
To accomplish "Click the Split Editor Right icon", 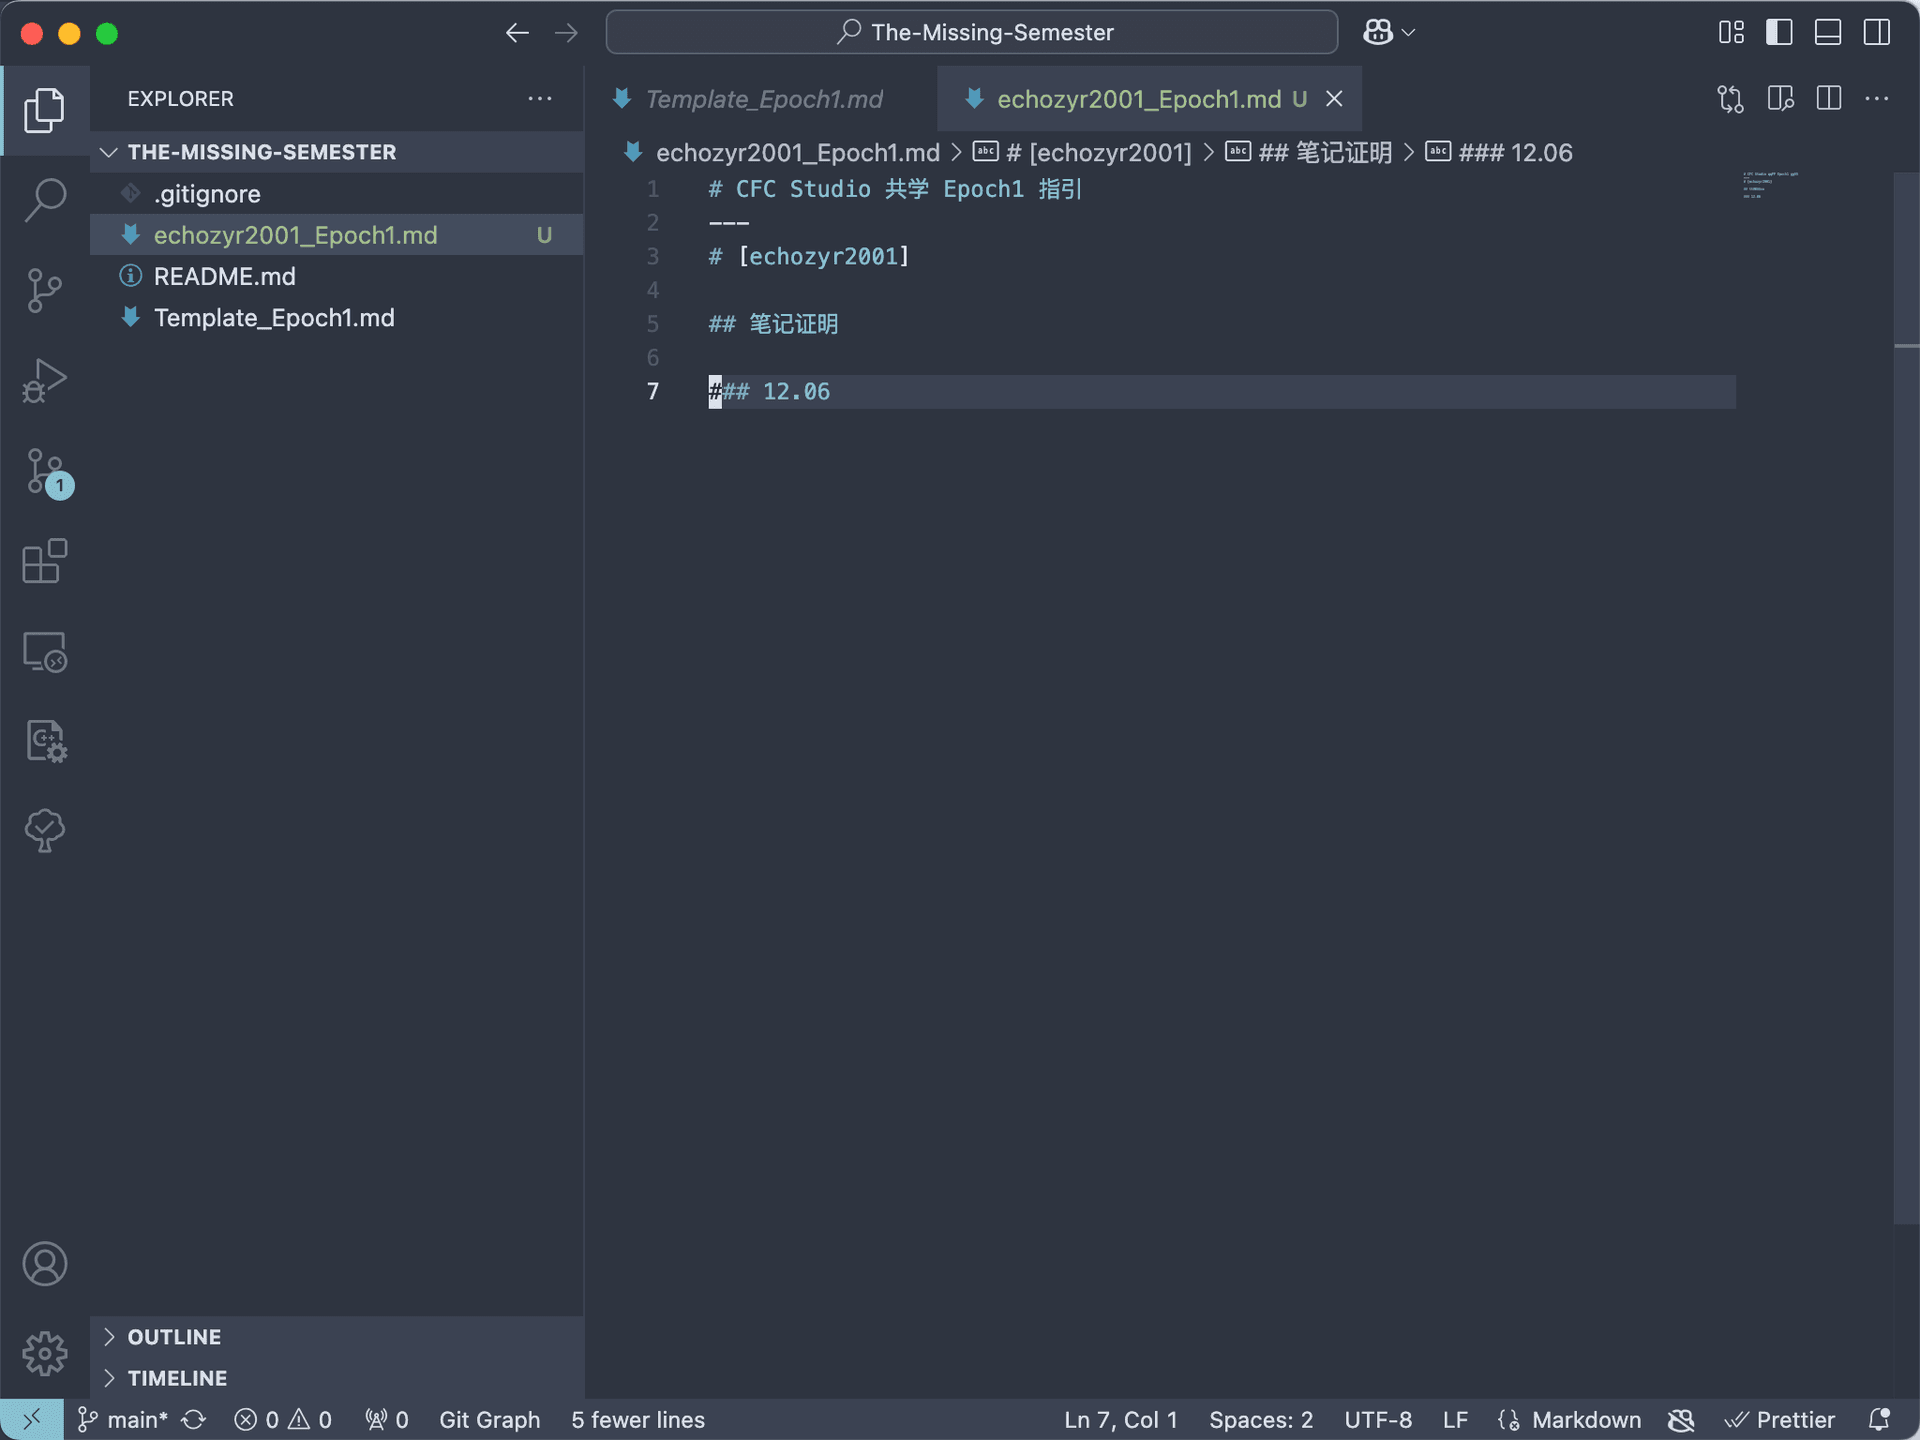I will 1828,99.
